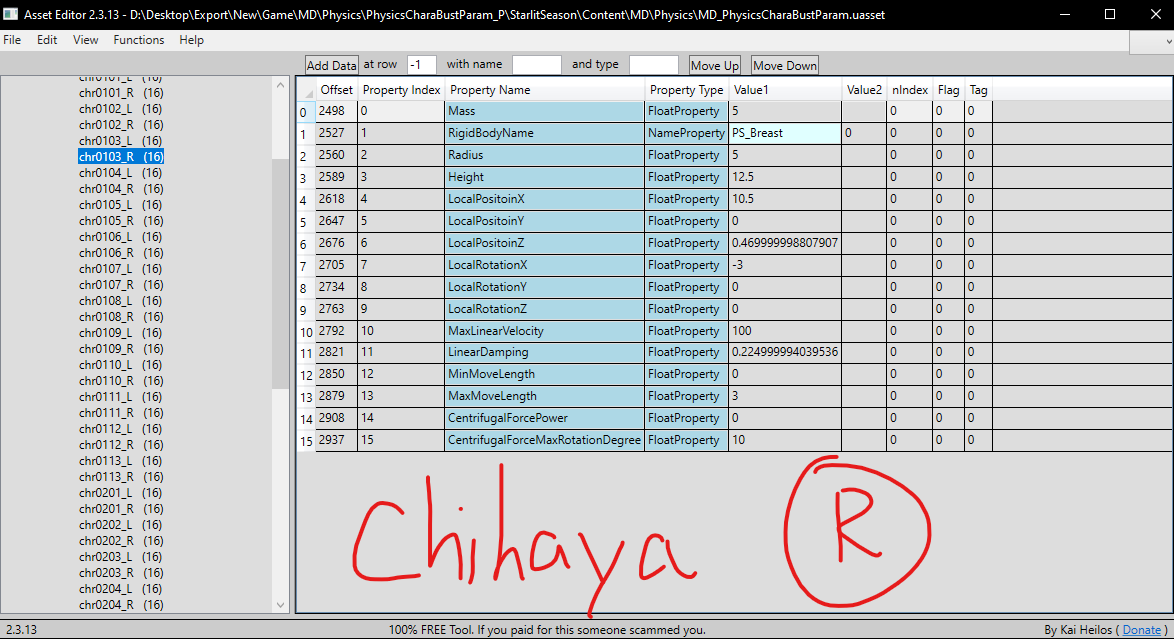Click the Radius property name cell

click(544, 155)
